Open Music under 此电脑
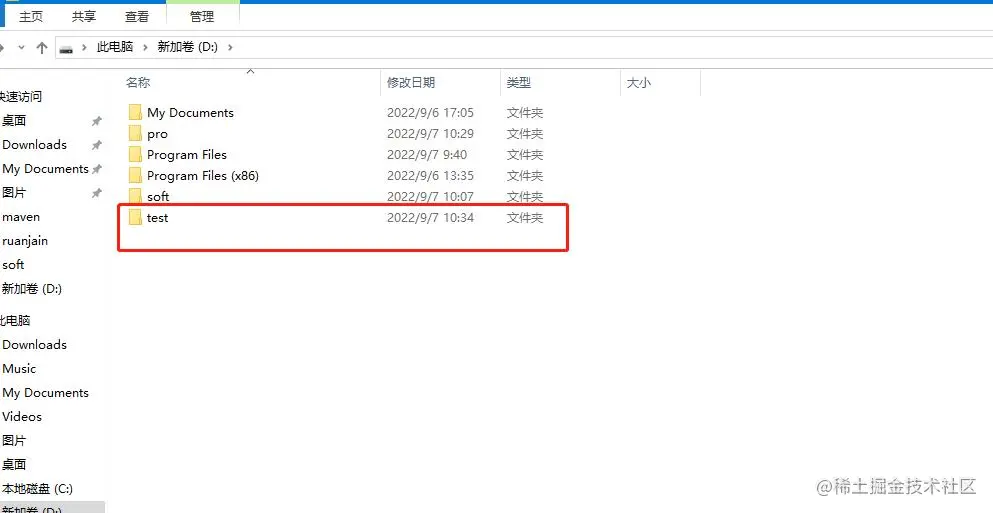 19,369
